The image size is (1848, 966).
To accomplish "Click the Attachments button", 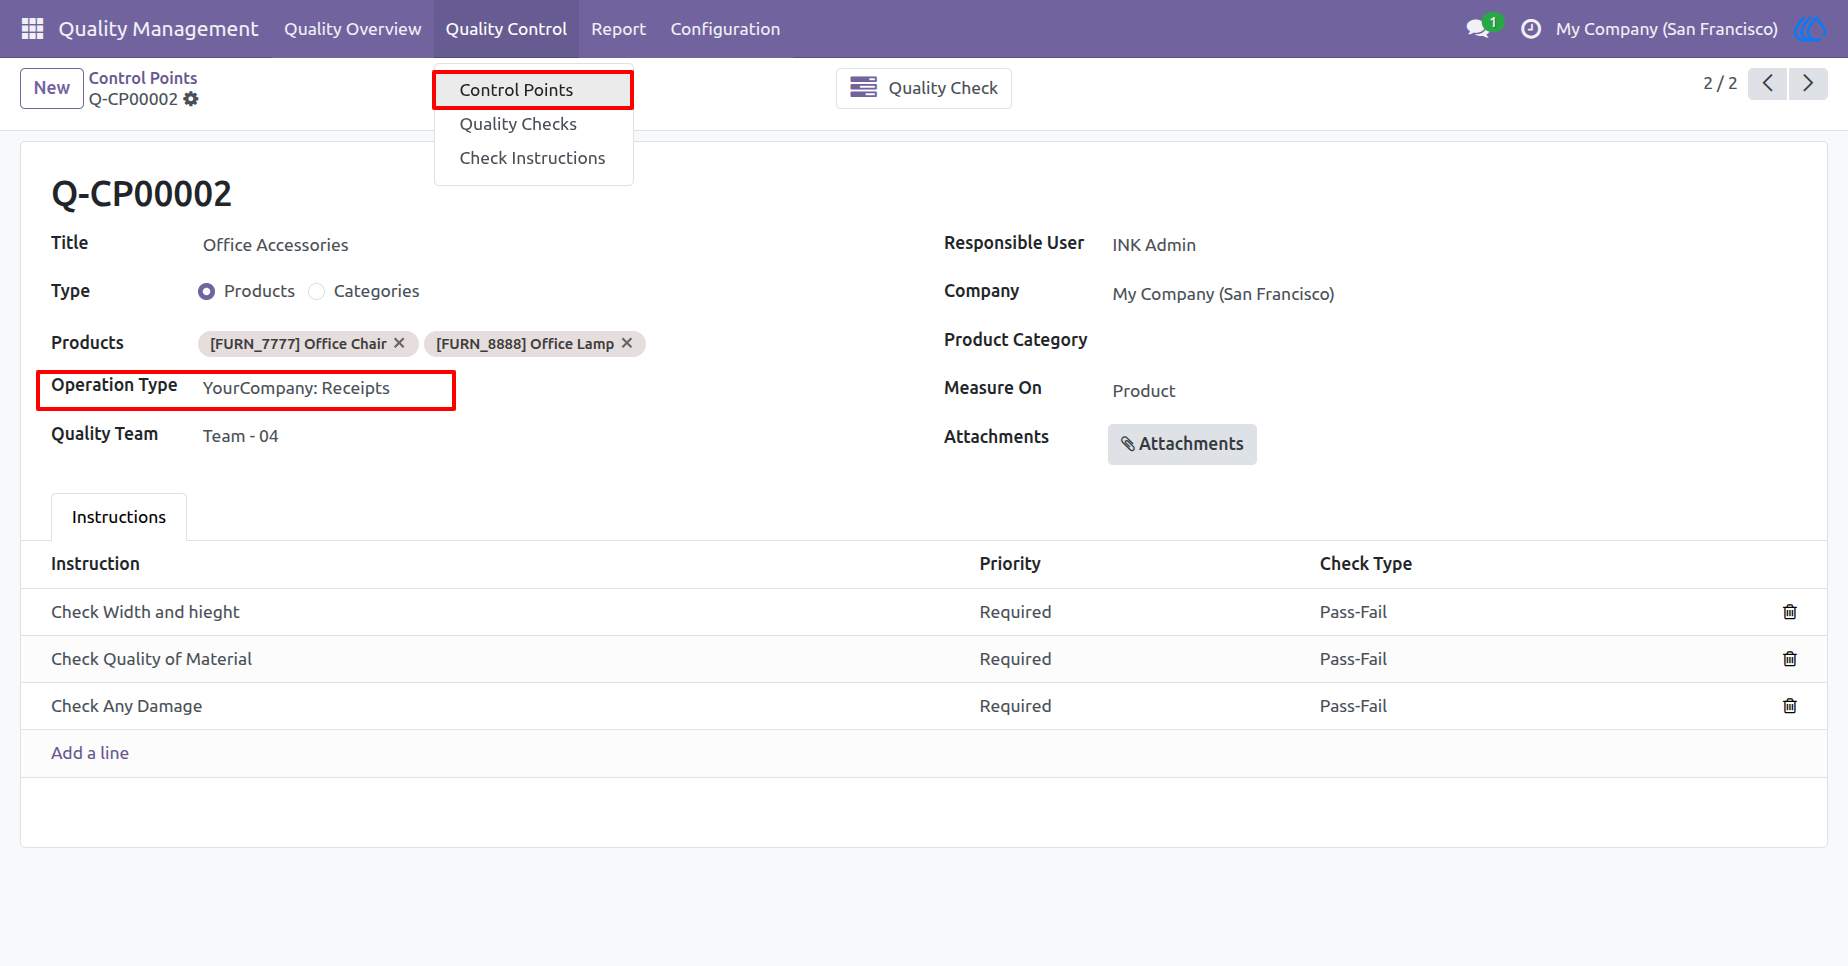I will pos(1182,444).
